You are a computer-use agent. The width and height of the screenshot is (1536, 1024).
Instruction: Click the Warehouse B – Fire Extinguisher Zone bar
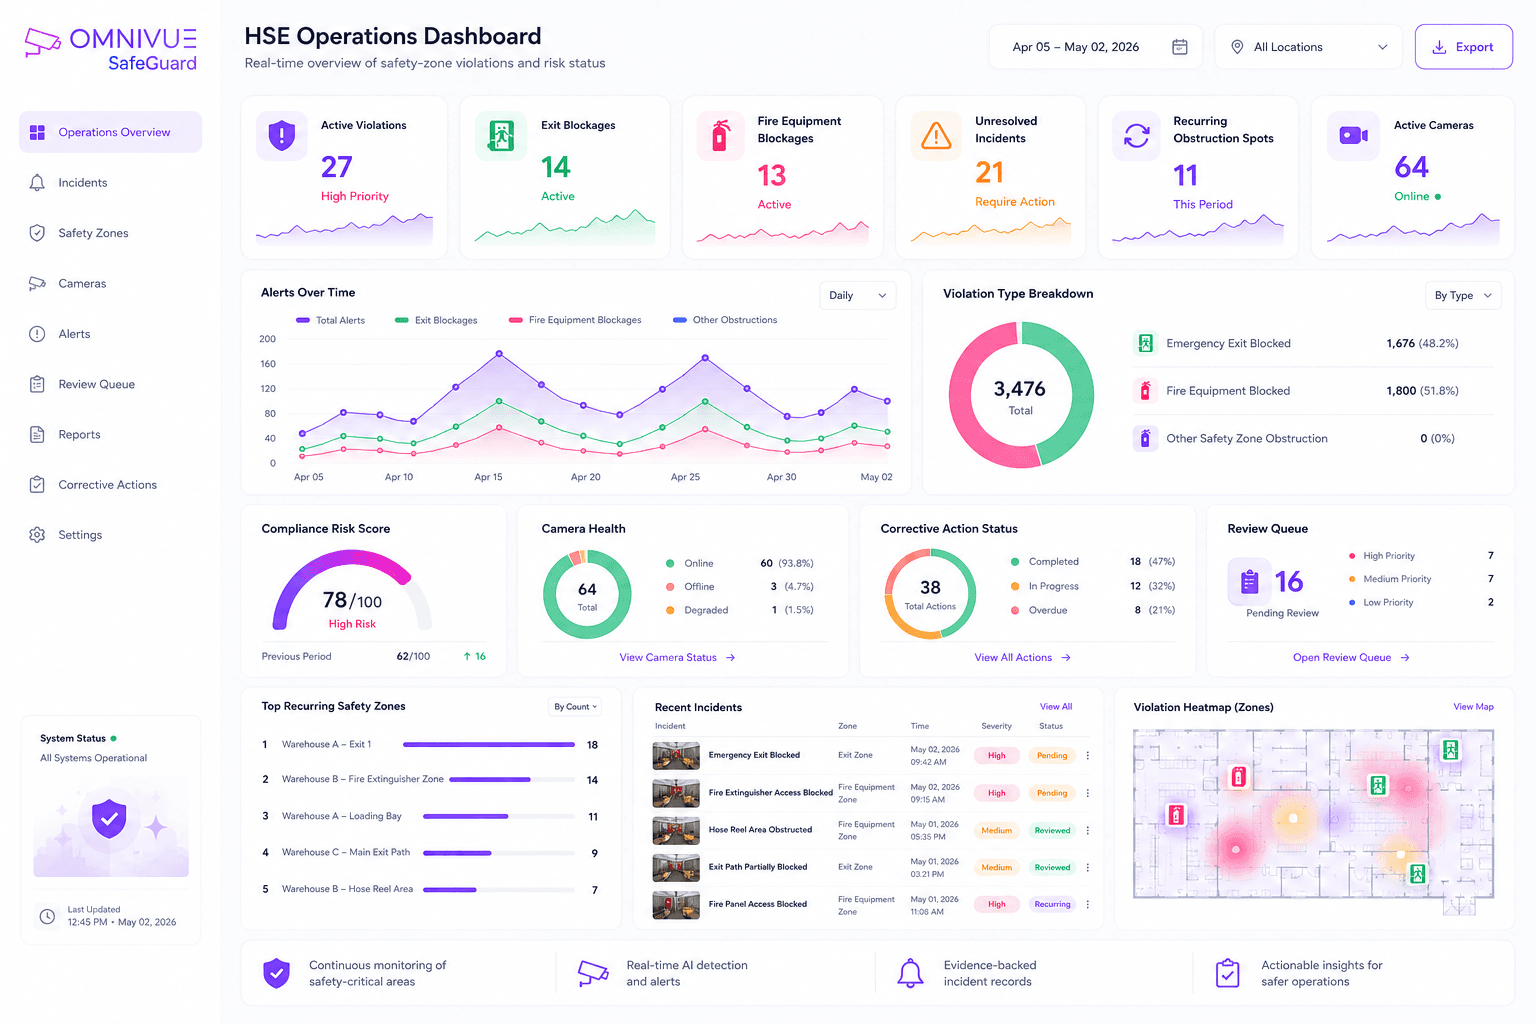pos(512,780)
